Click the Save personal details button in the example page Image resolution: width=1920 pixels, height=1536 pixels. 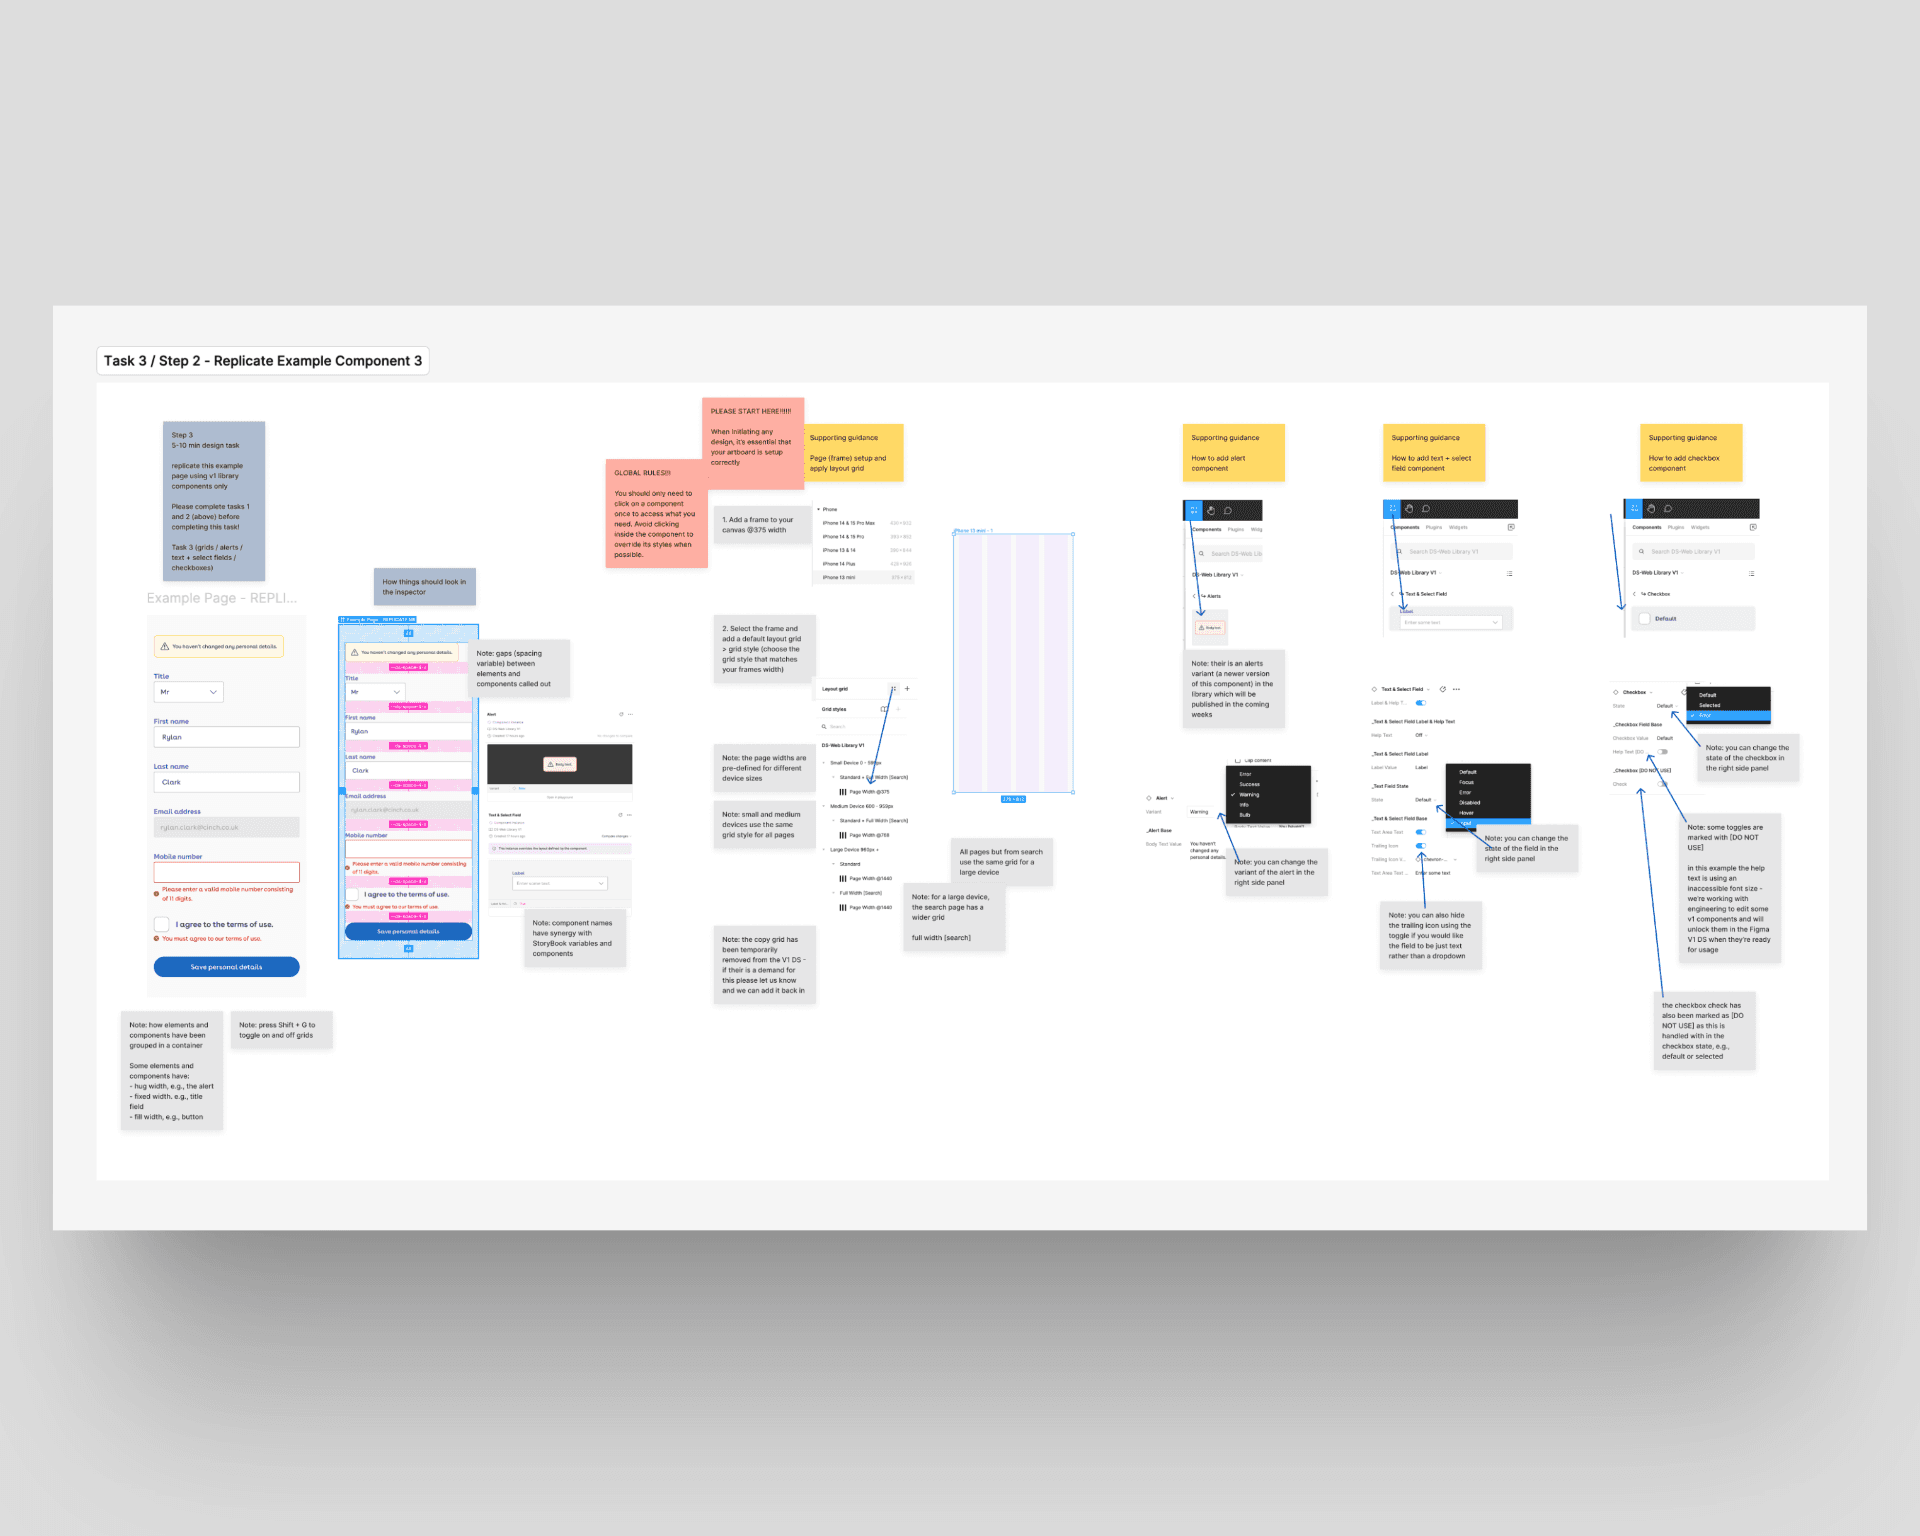pyautogui.click(x=226, y=967)
